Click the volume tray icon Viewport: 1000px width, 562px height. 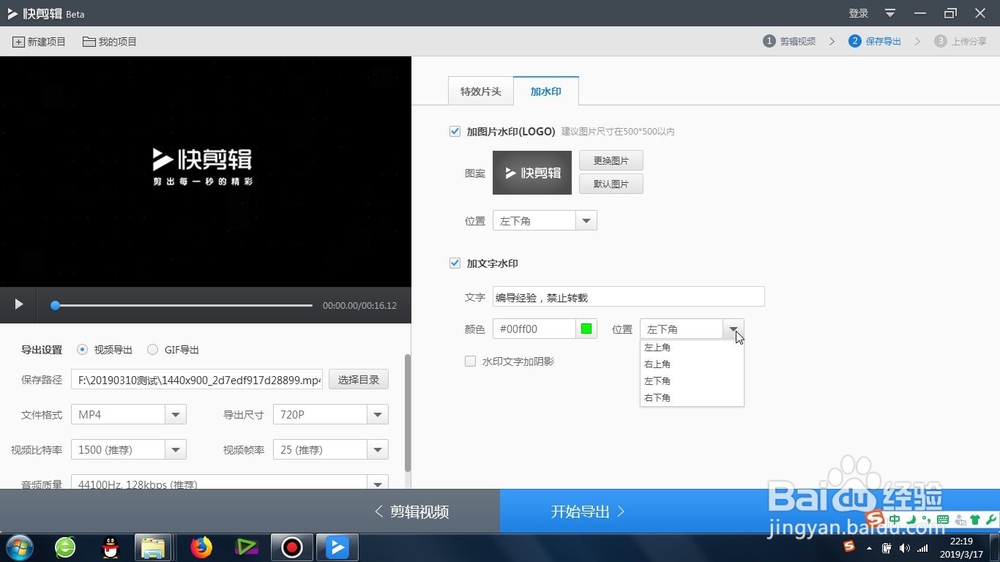click(904, 548)
